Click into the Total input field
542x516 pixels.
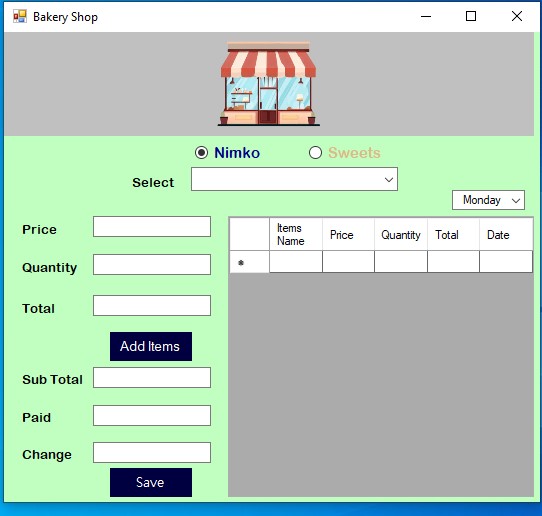tap(152, 306)
